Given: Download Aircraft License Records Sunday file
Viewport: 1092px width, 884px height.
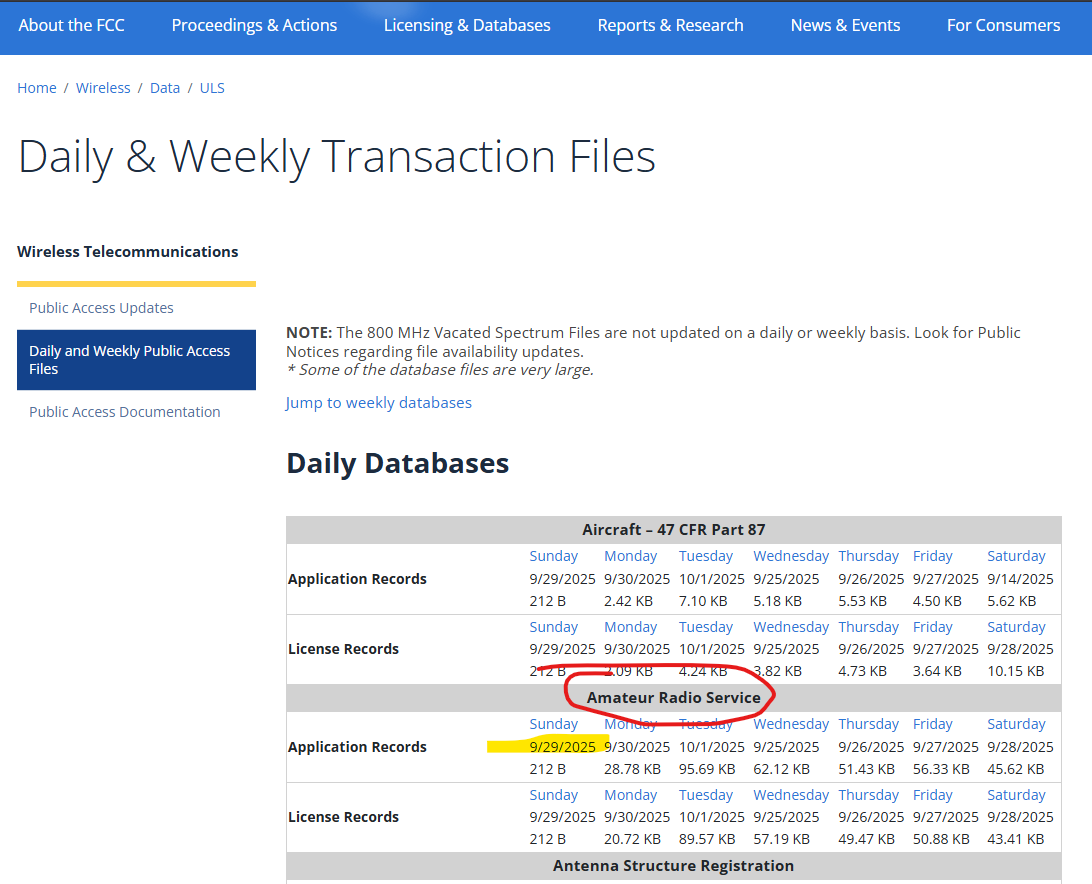Looking at the screenshot, I should tap(554, 627).
